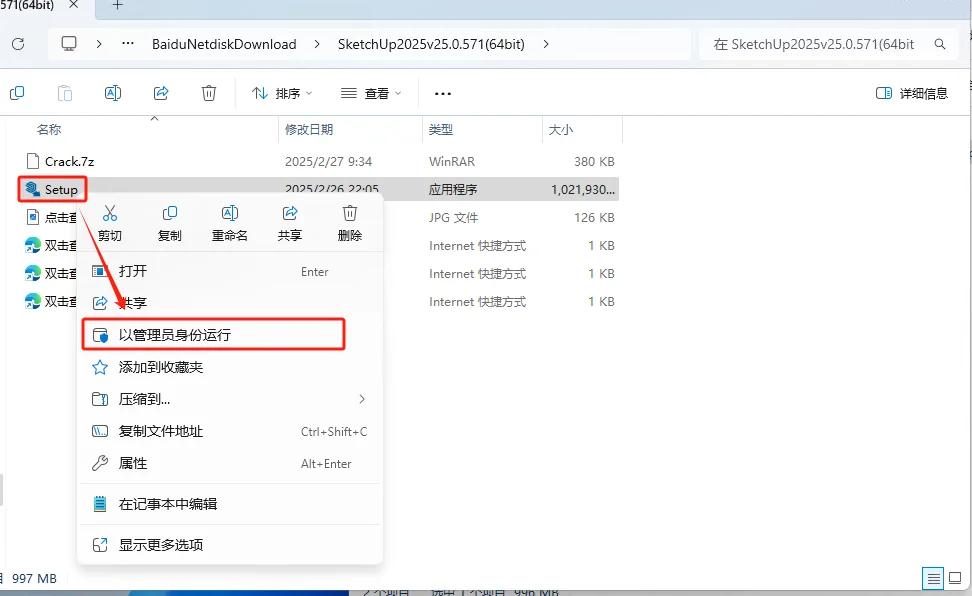Click the 2025/2/27 9:34 date cell
The width and height of the screenshot is (972, 596).
click(329, 162)
